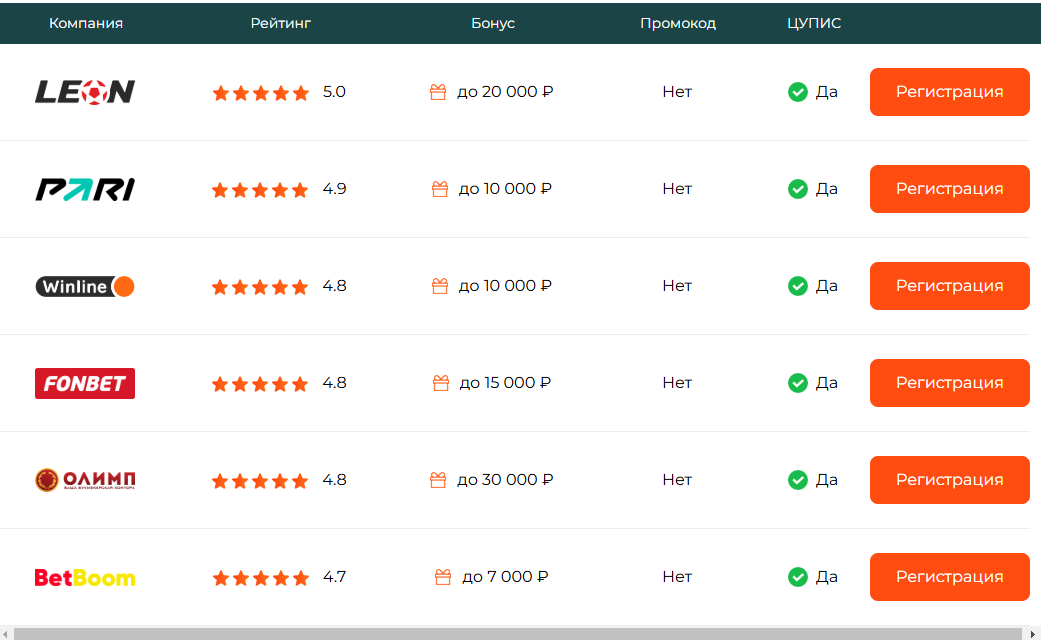Screen dimensions: 1053x640
Task: Open the BetBoom logo
Action: 85,578
